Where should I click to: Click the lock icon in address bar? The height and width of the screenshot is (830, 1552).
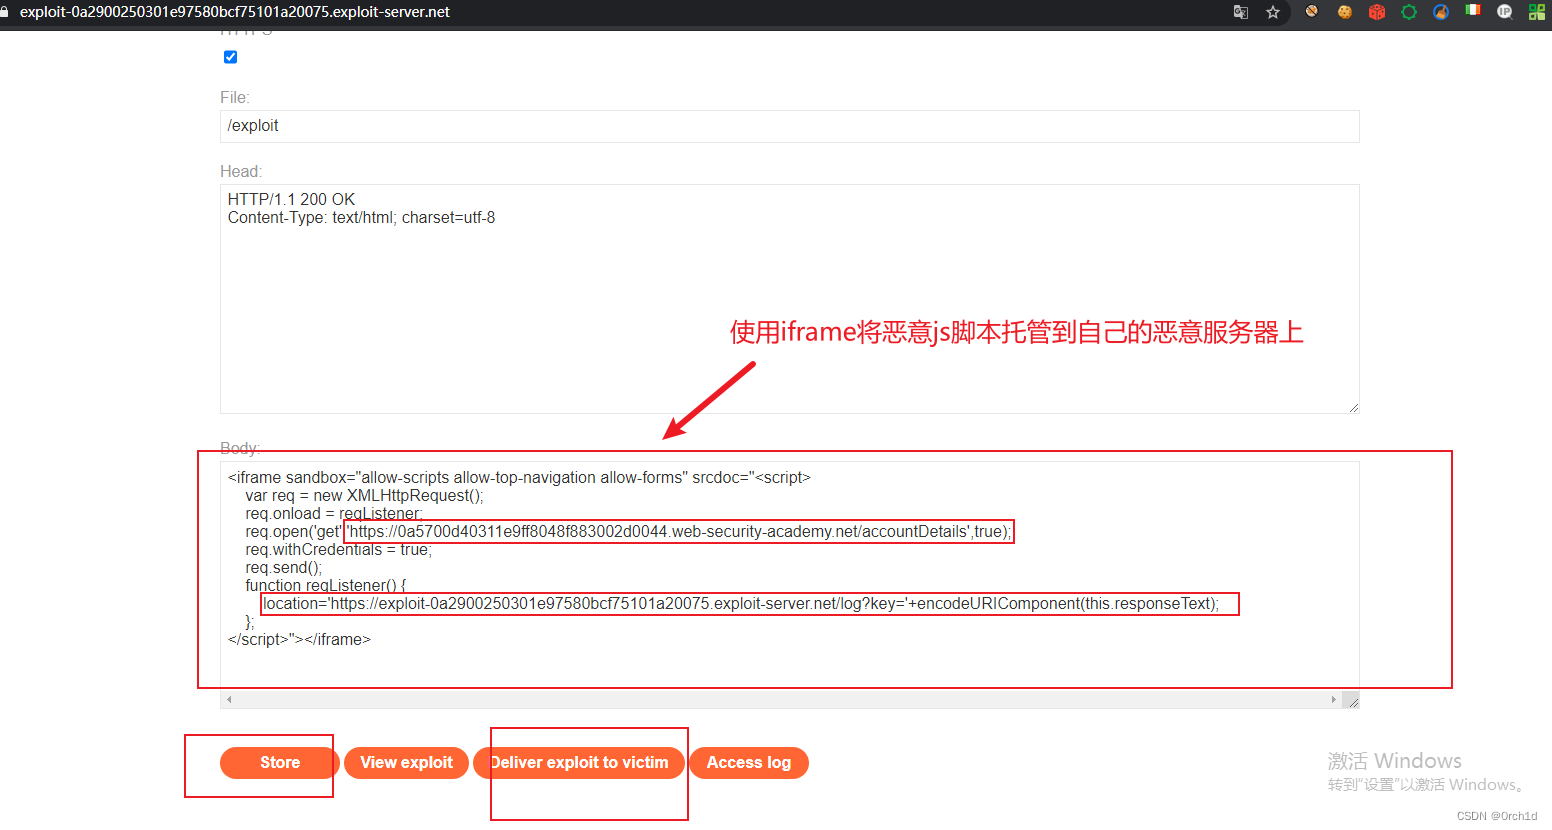(5, 12)
